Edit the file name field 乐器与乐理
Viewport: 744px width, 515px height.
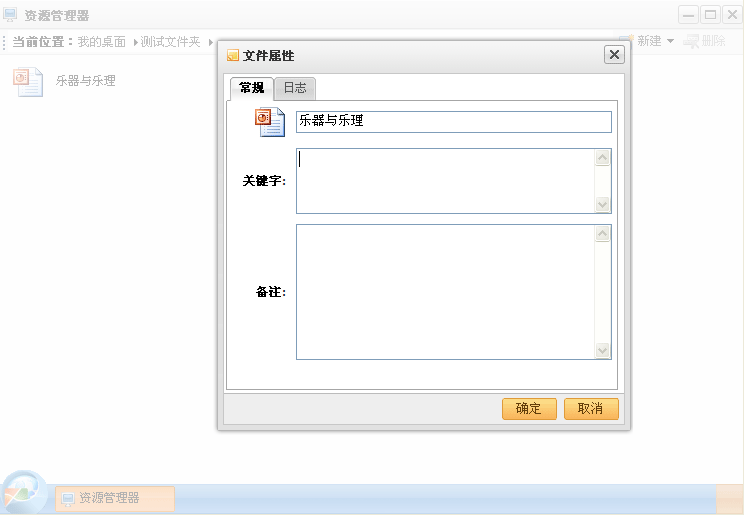[454, 122]
